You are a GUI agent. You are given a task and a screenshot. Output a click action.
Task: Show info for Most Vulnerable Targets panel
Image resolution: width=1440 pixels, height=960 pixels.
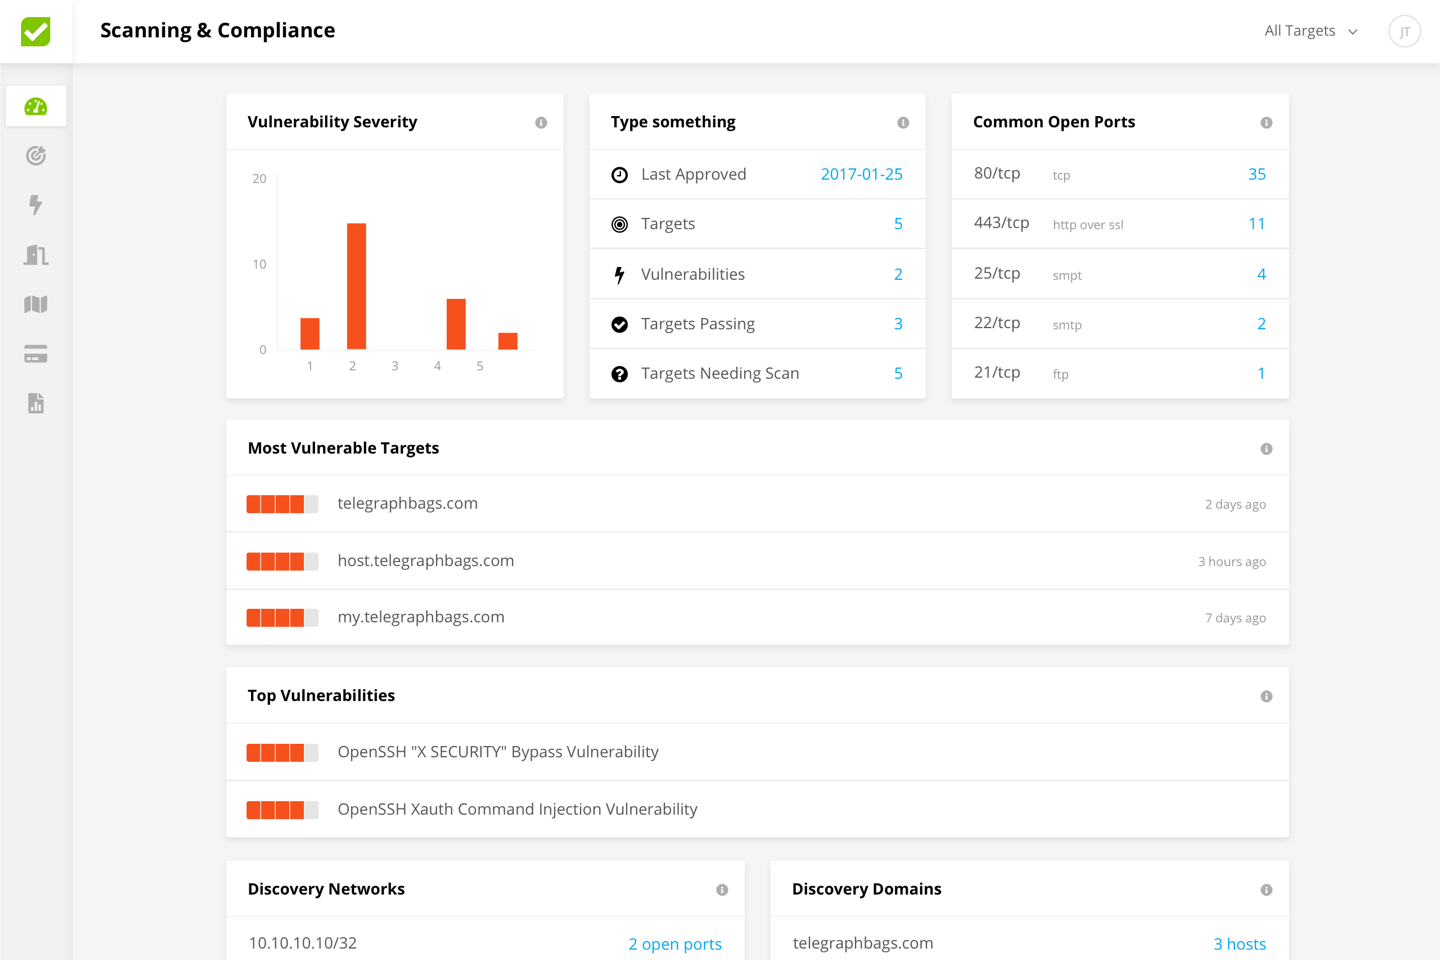1266,449
